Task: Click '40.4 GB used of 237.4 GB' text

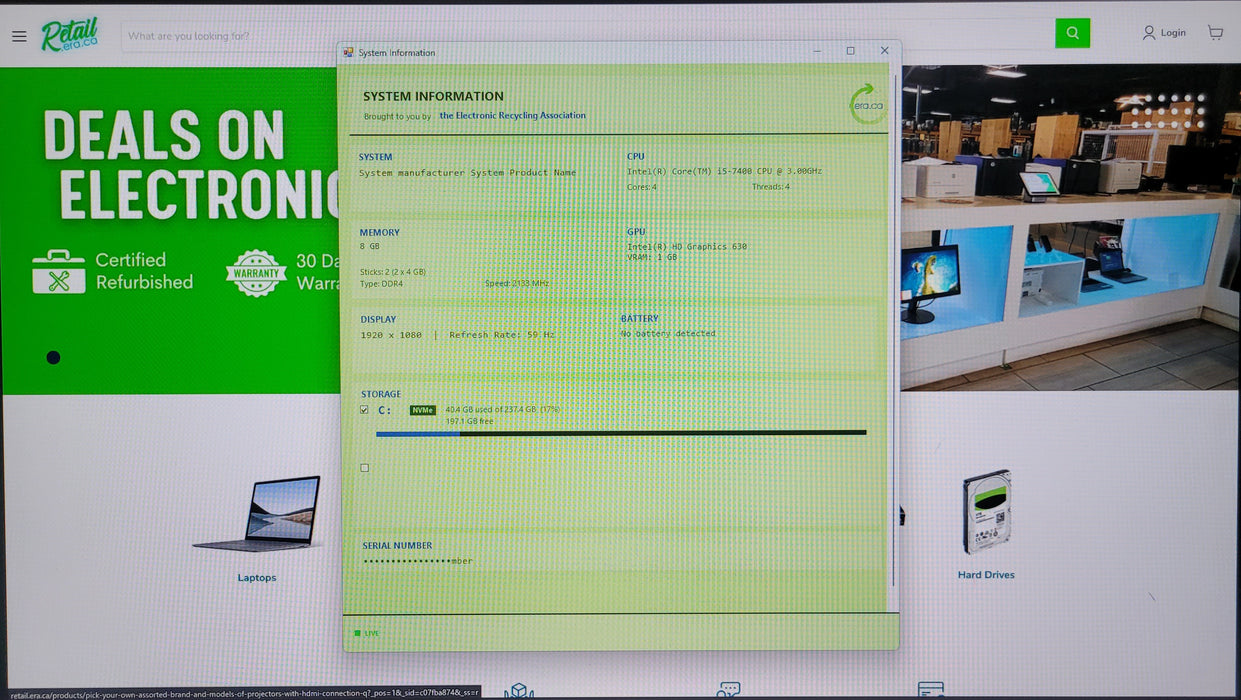Action: (492, 410)
